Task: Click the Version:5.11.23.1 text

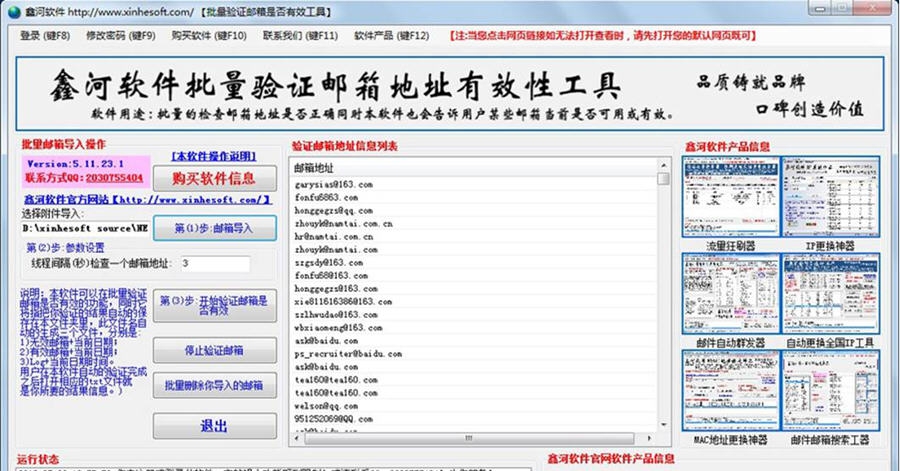Action: click(x=75, y=164)
